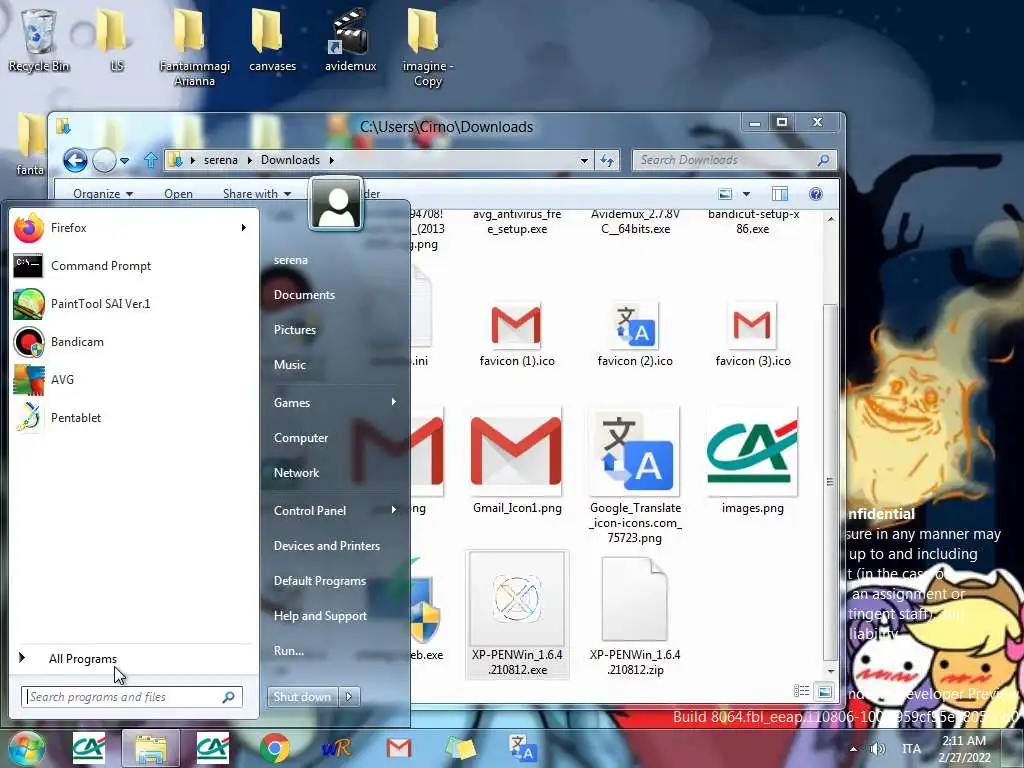Switch to details view icon
Screen dimensions: 1024x768
801,690
